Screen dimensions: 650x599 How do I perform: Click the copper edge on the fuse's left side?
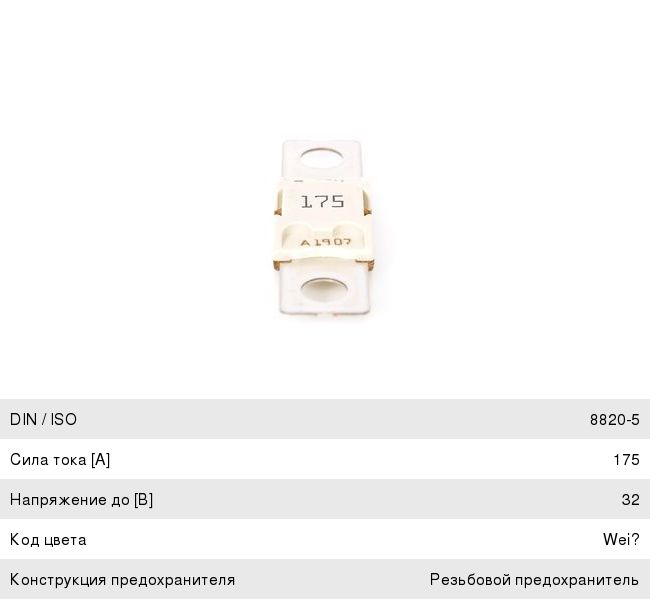point(277,202)
